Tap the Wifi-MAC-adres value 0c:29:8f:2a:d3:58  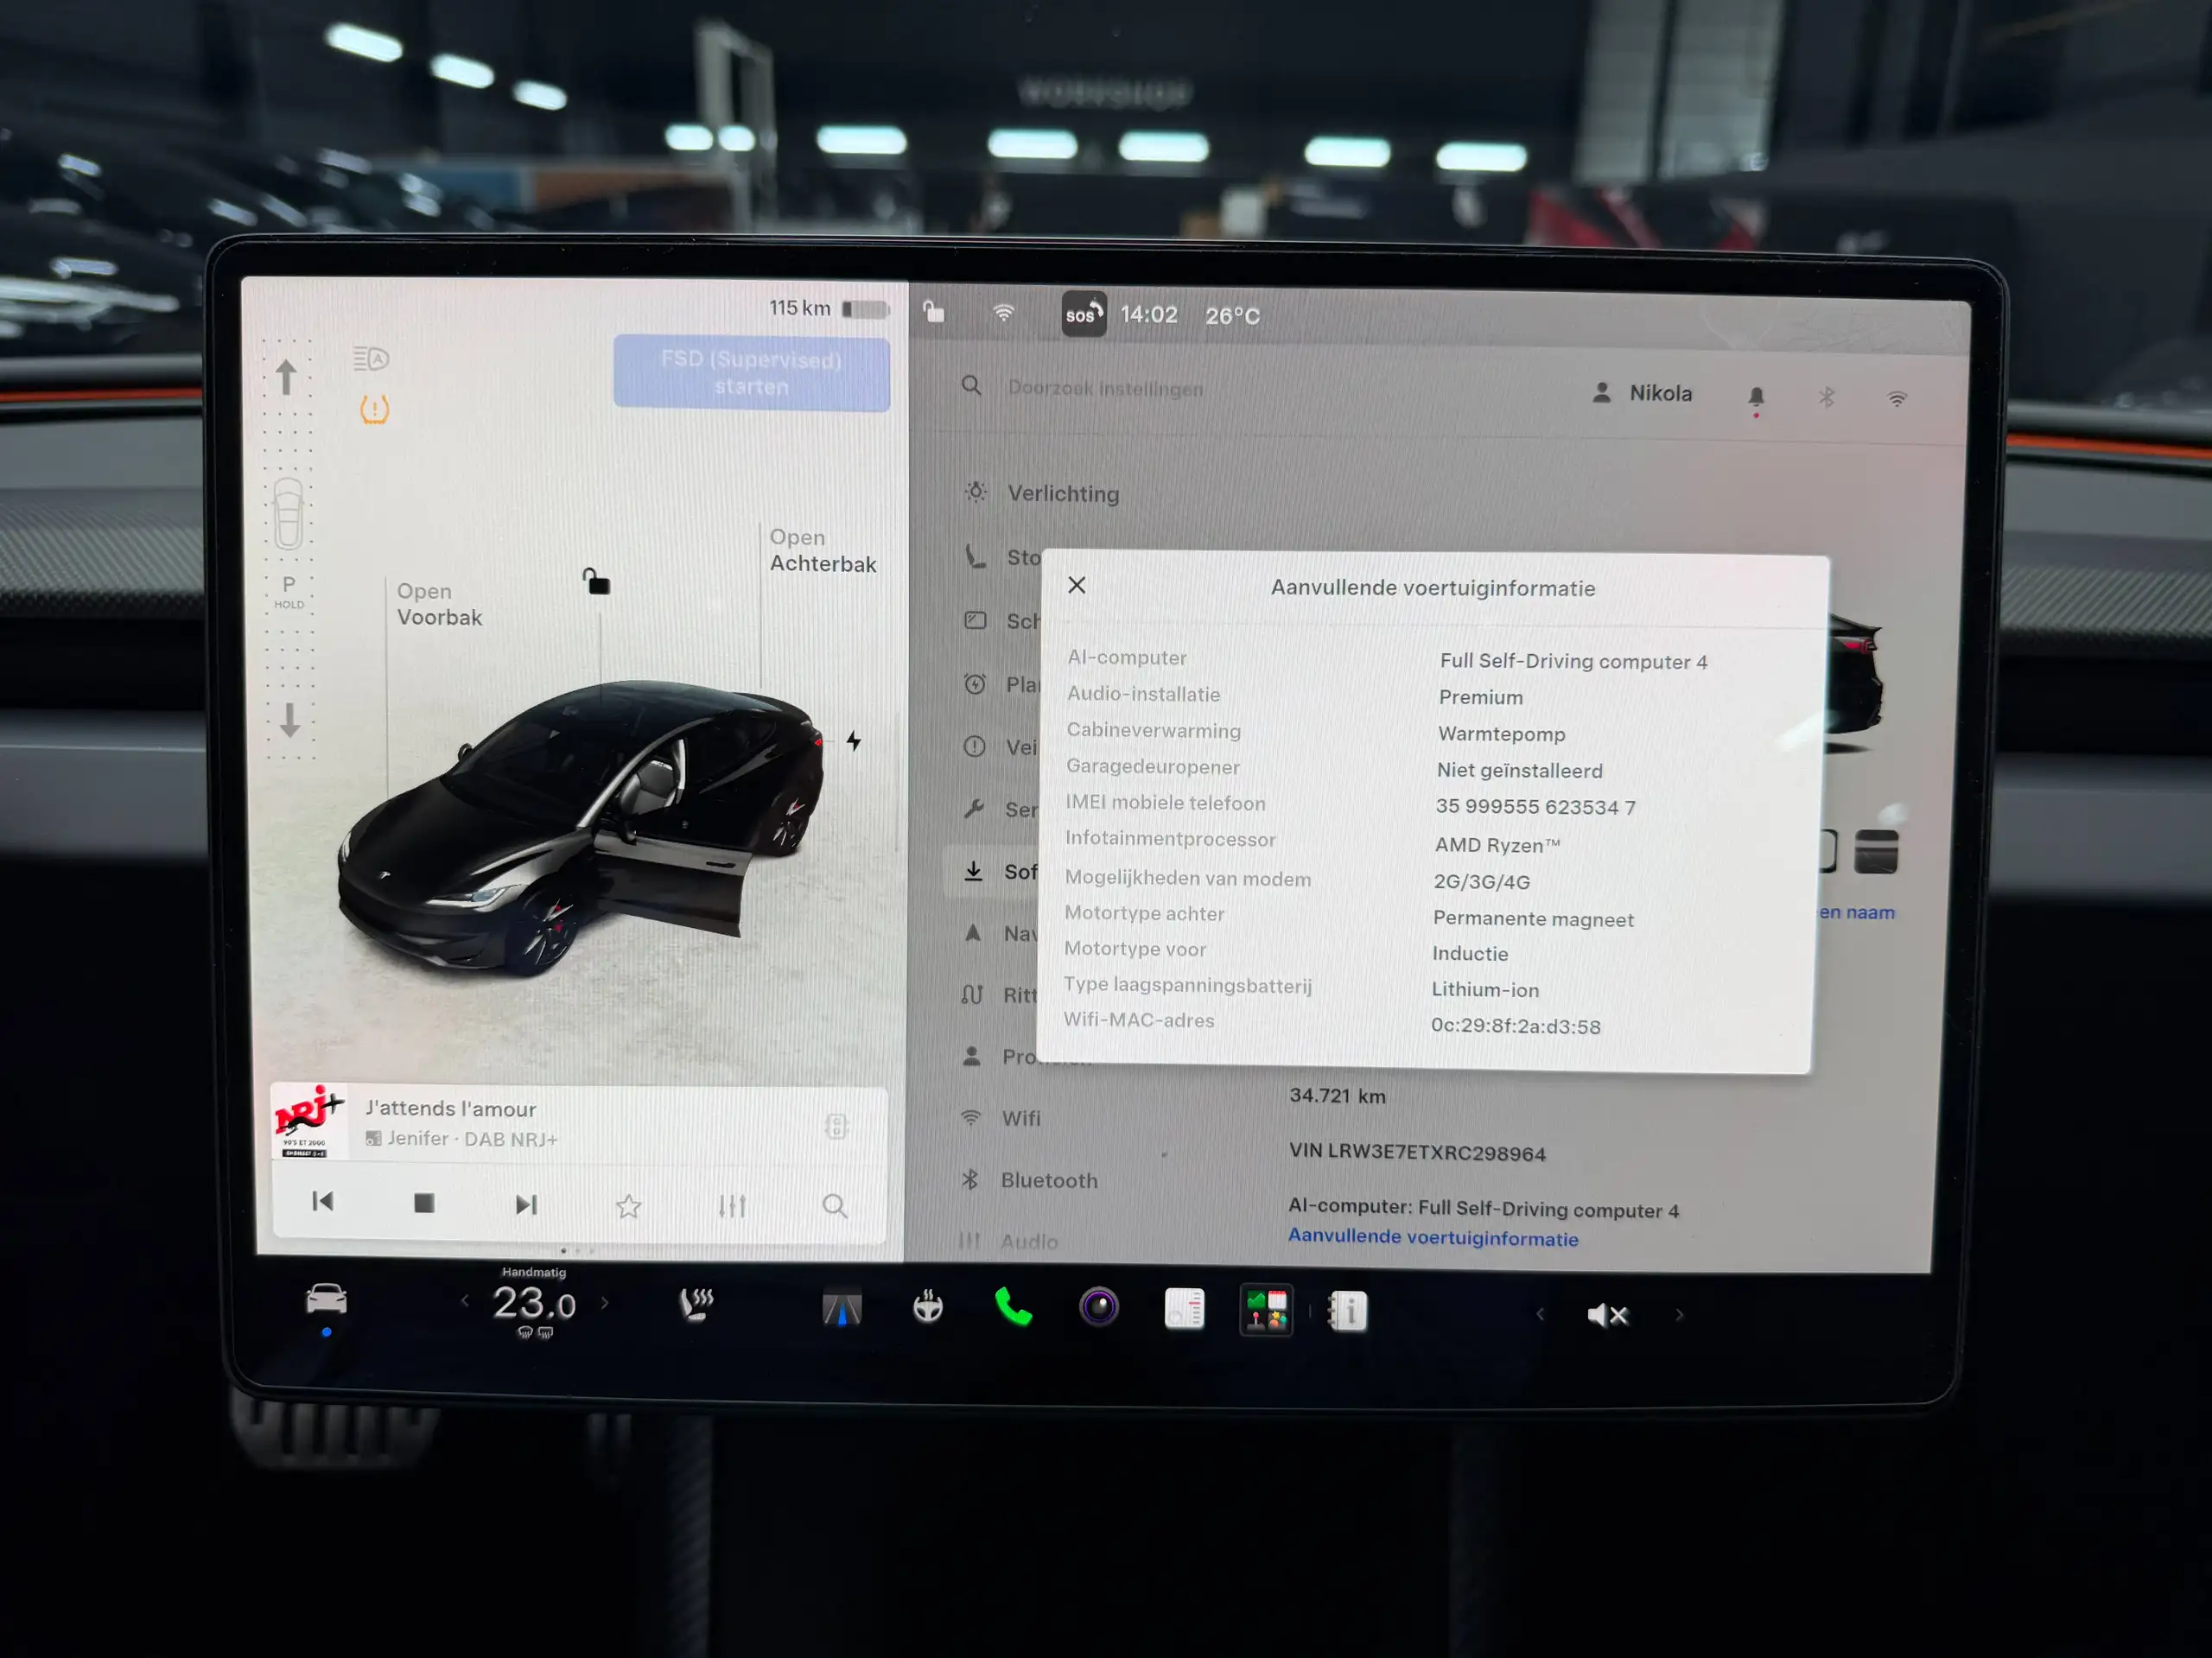(1515, 1026)
